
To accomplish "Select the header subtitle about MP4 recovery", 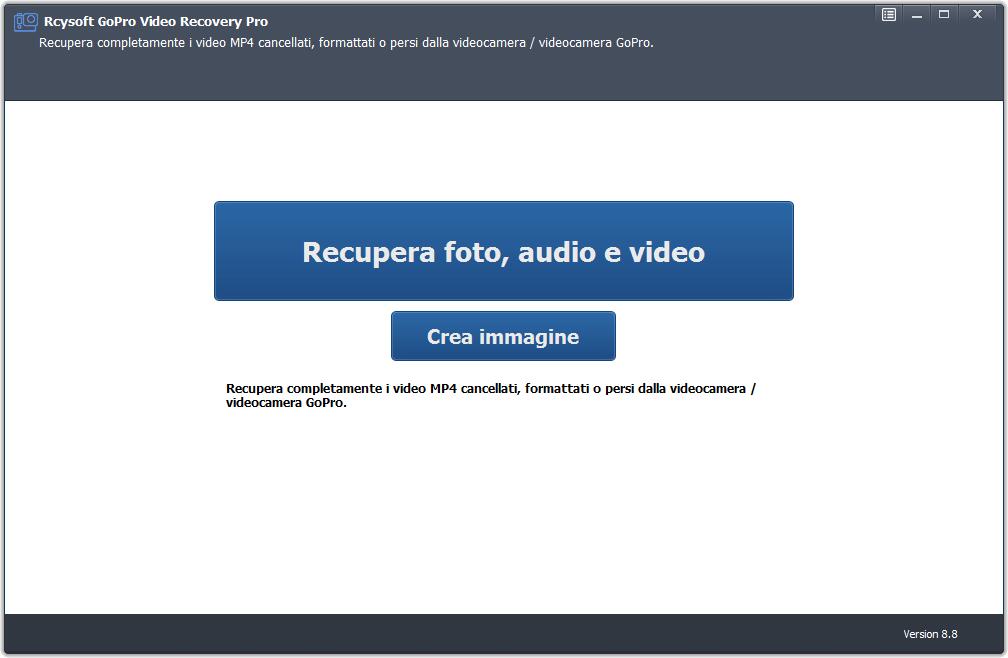I will [x=345, y=43].
